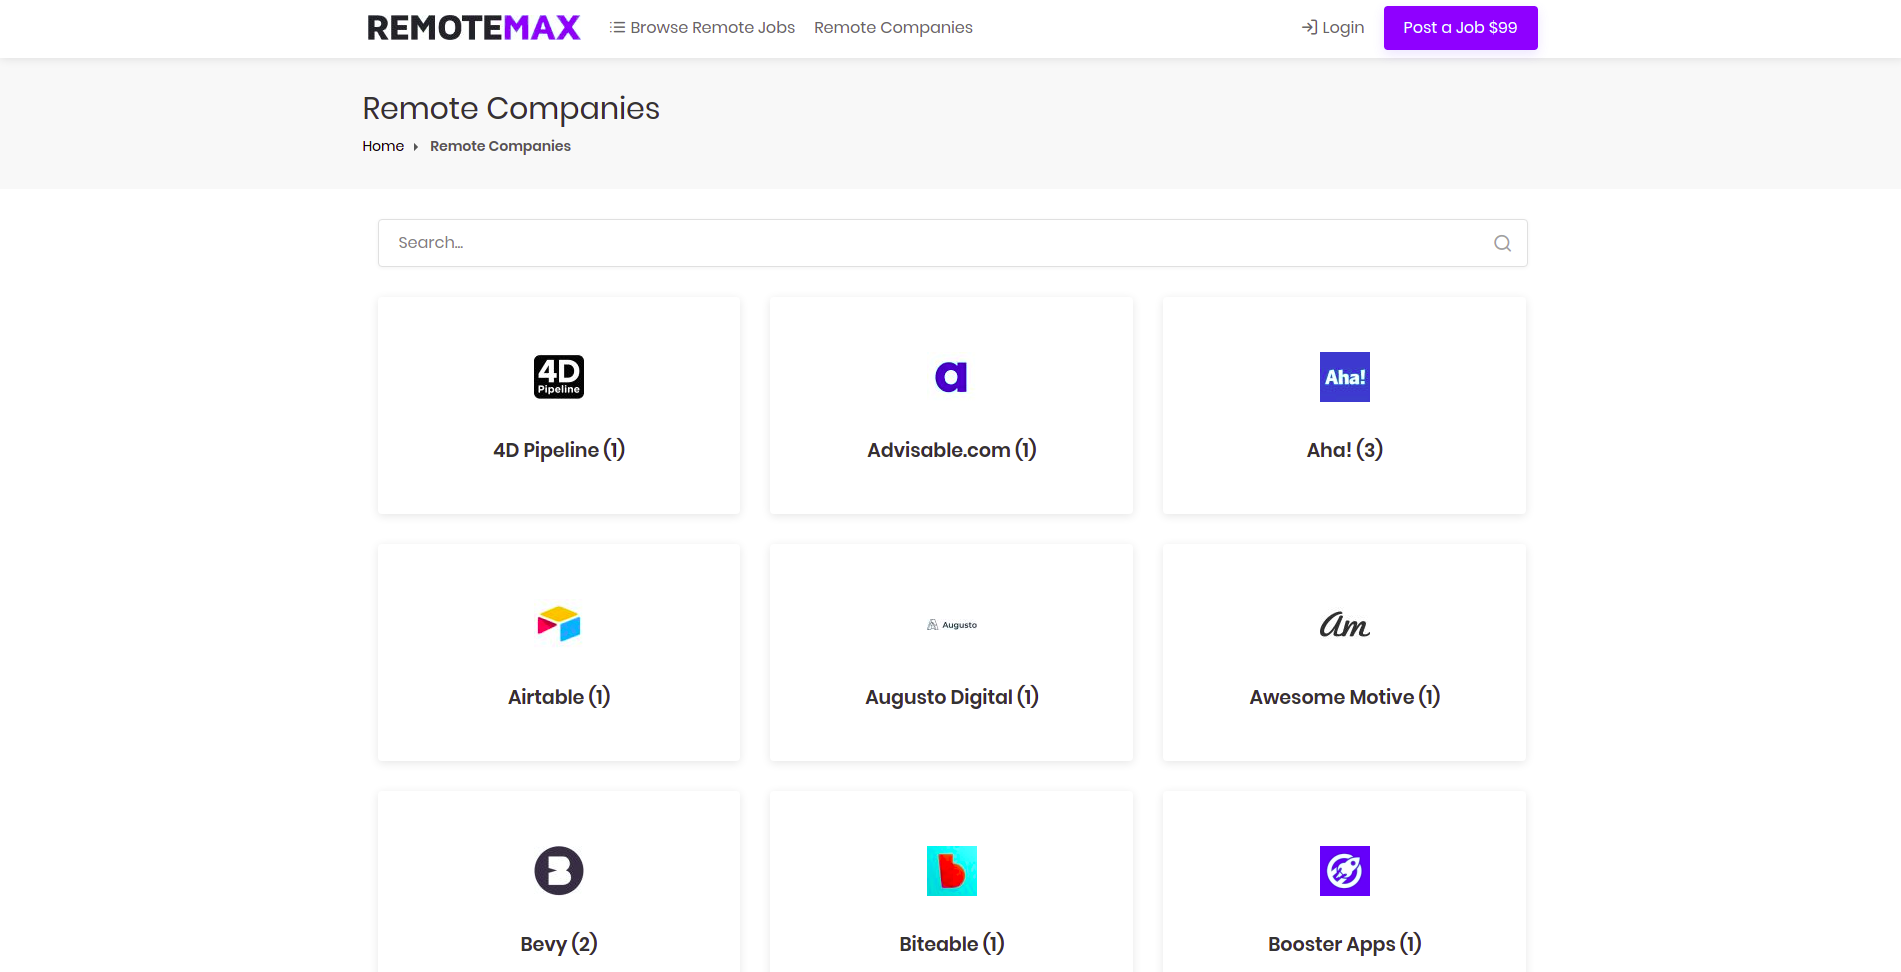Open the Airtable logo icon
The image size is (1901, 972).
[x=558, y=624]
